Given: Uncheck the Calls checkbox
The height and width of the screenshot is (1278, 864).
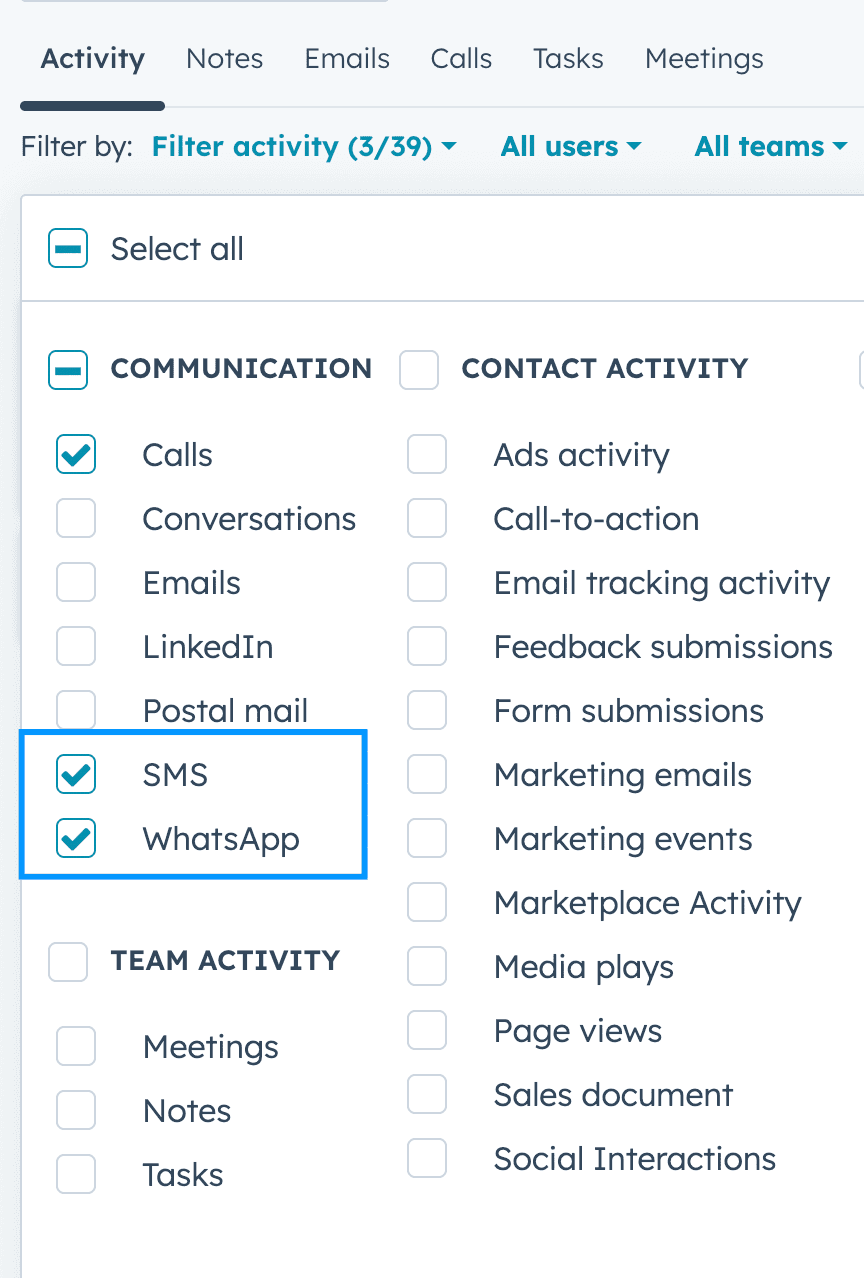Looking at the screenshot, I should point(76,455).
